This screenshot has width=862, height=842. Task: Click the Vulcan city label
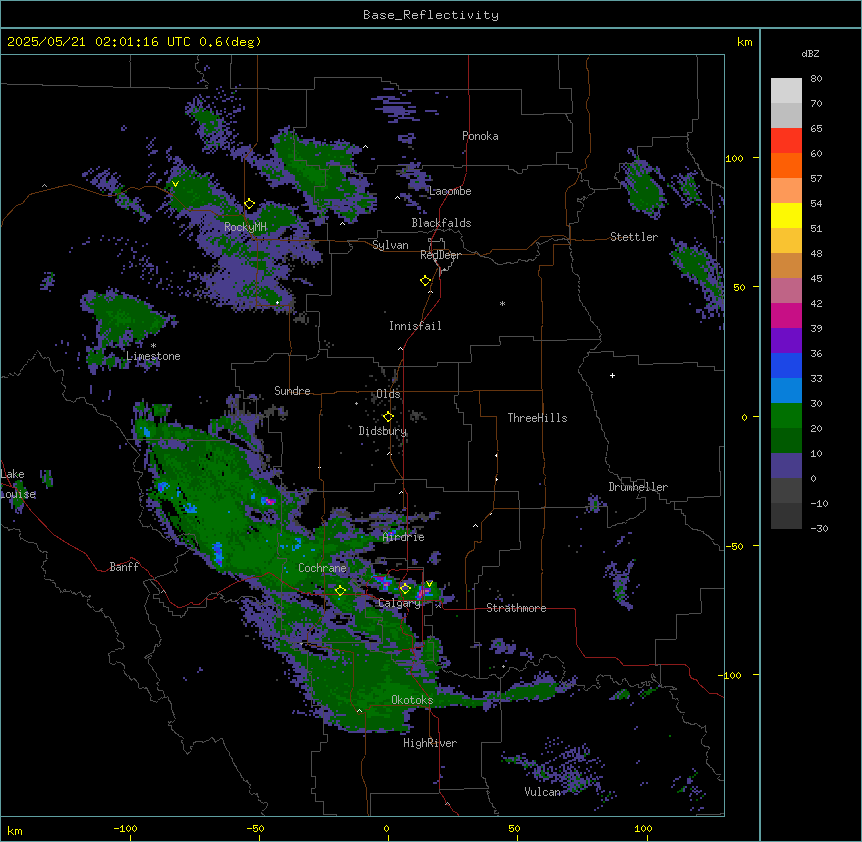542,792
